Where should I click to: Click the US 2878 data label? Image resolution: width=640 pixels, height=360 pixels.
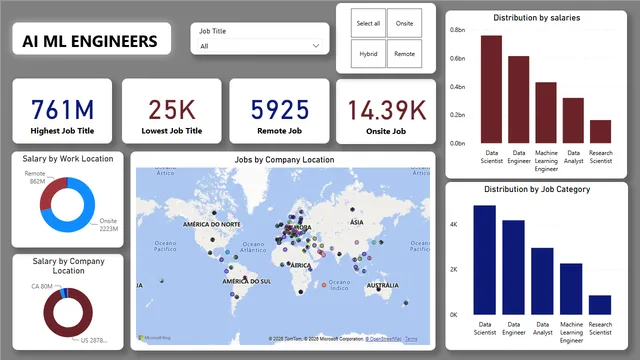[94, 340]
